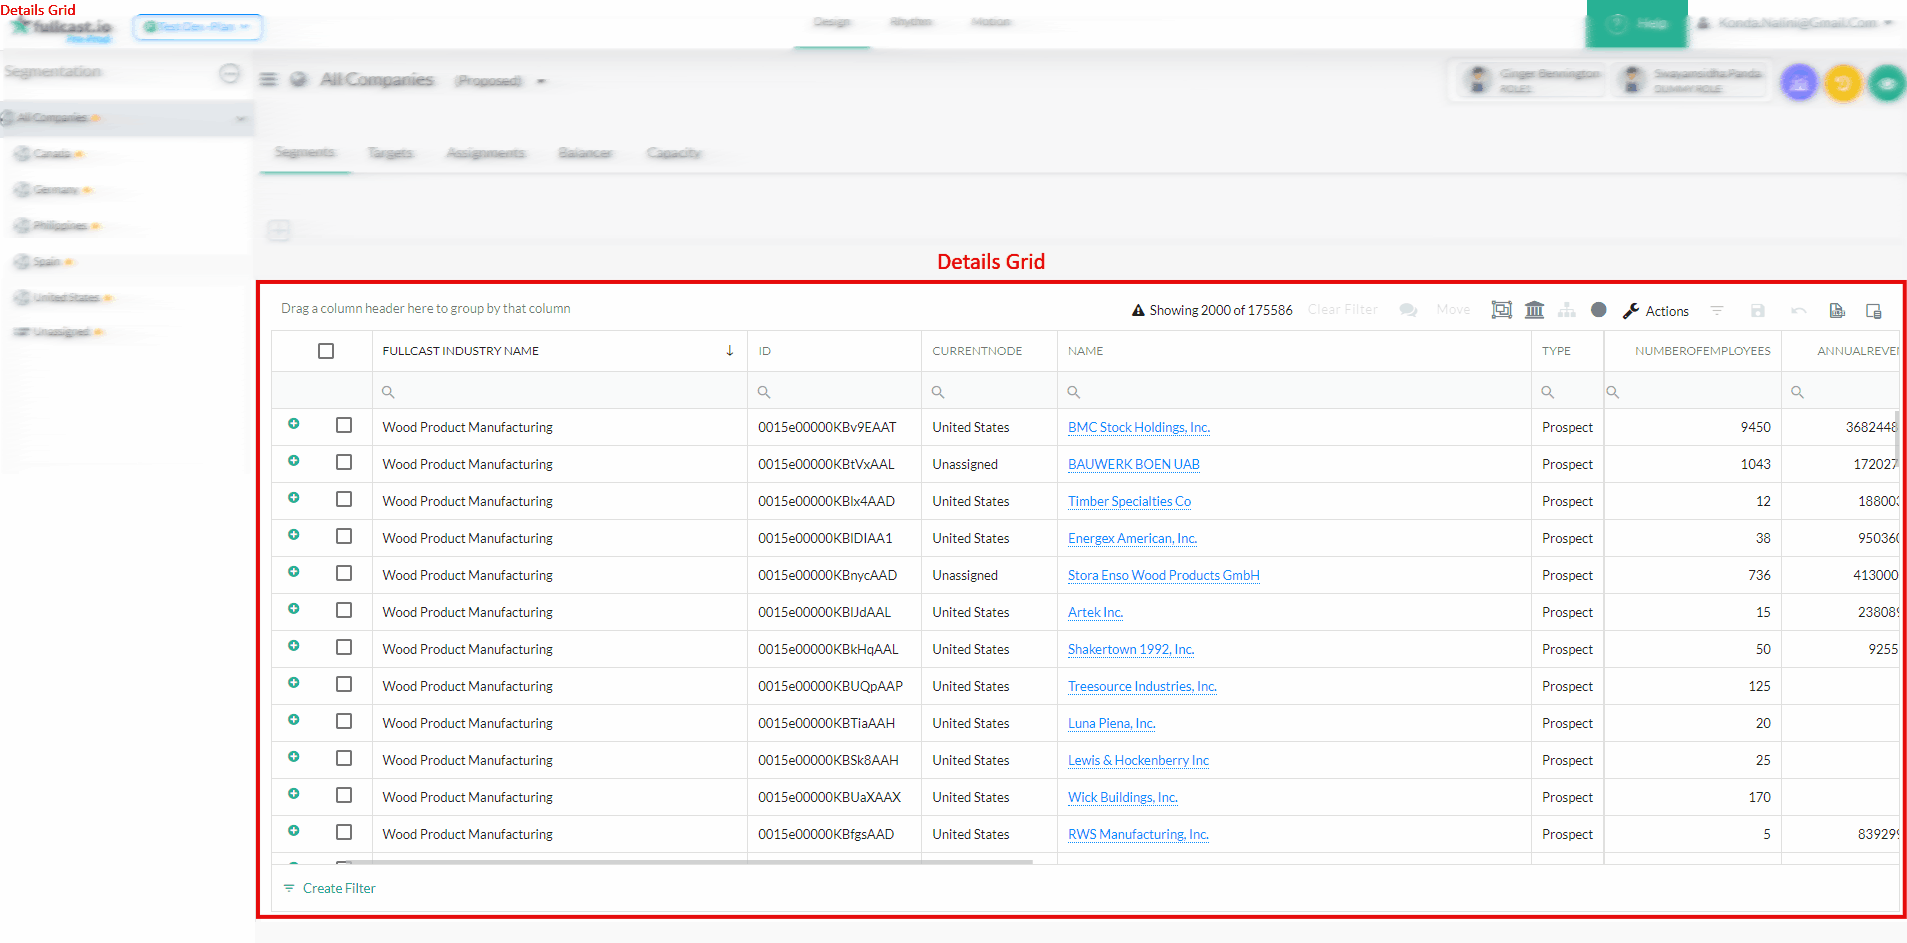Open the Proposed version dropdown arrow
1907x943 pixels.
541,81
